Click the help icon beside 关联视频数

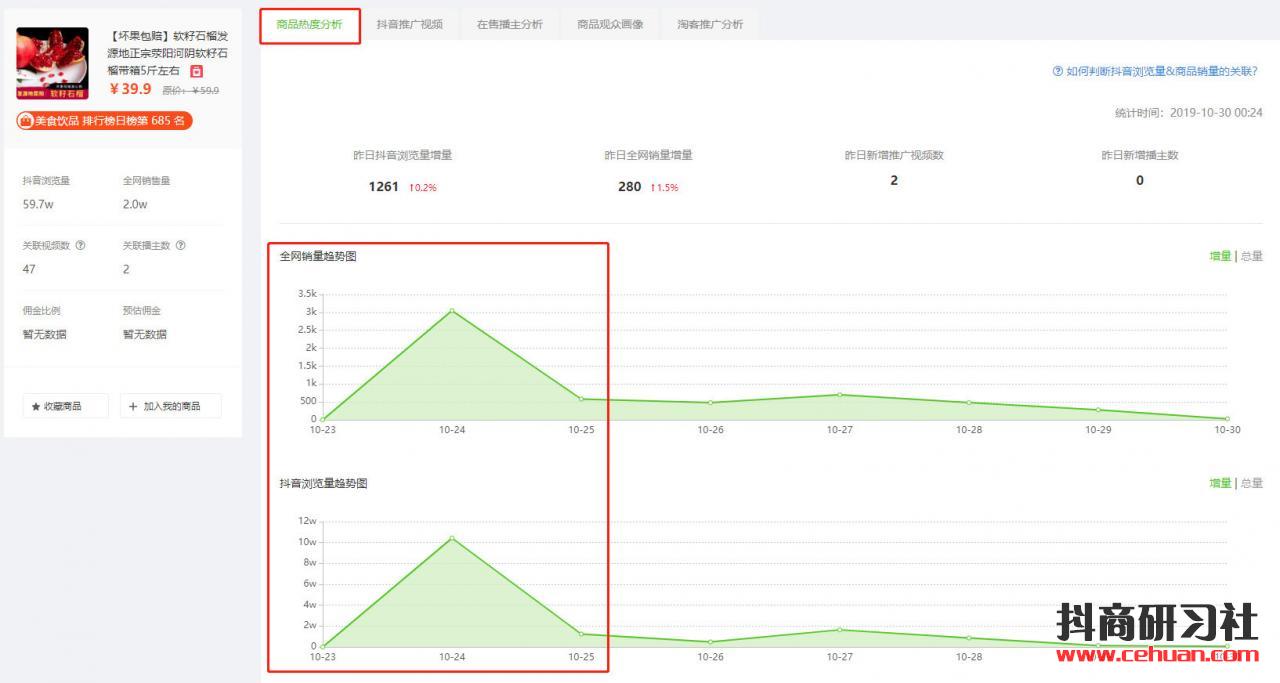(80, 245)
